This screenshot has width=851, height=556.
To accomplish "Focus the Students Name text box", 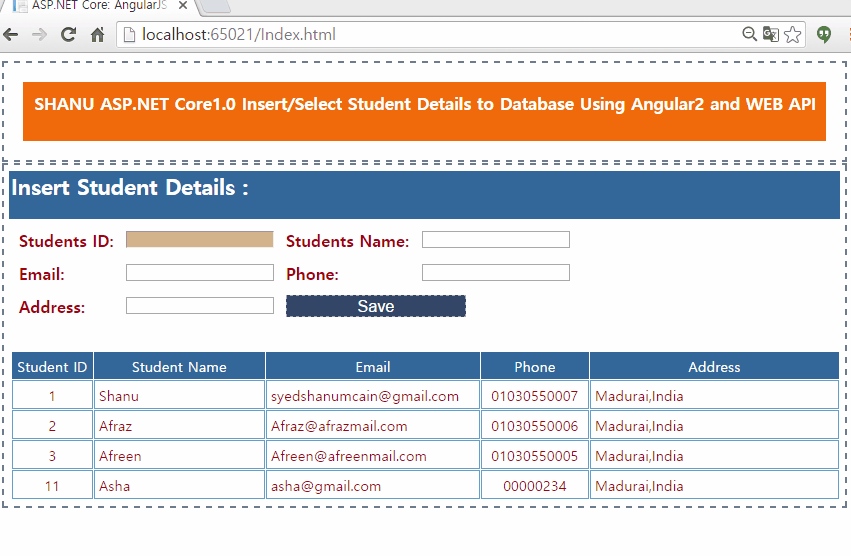I will click(496, 239).
